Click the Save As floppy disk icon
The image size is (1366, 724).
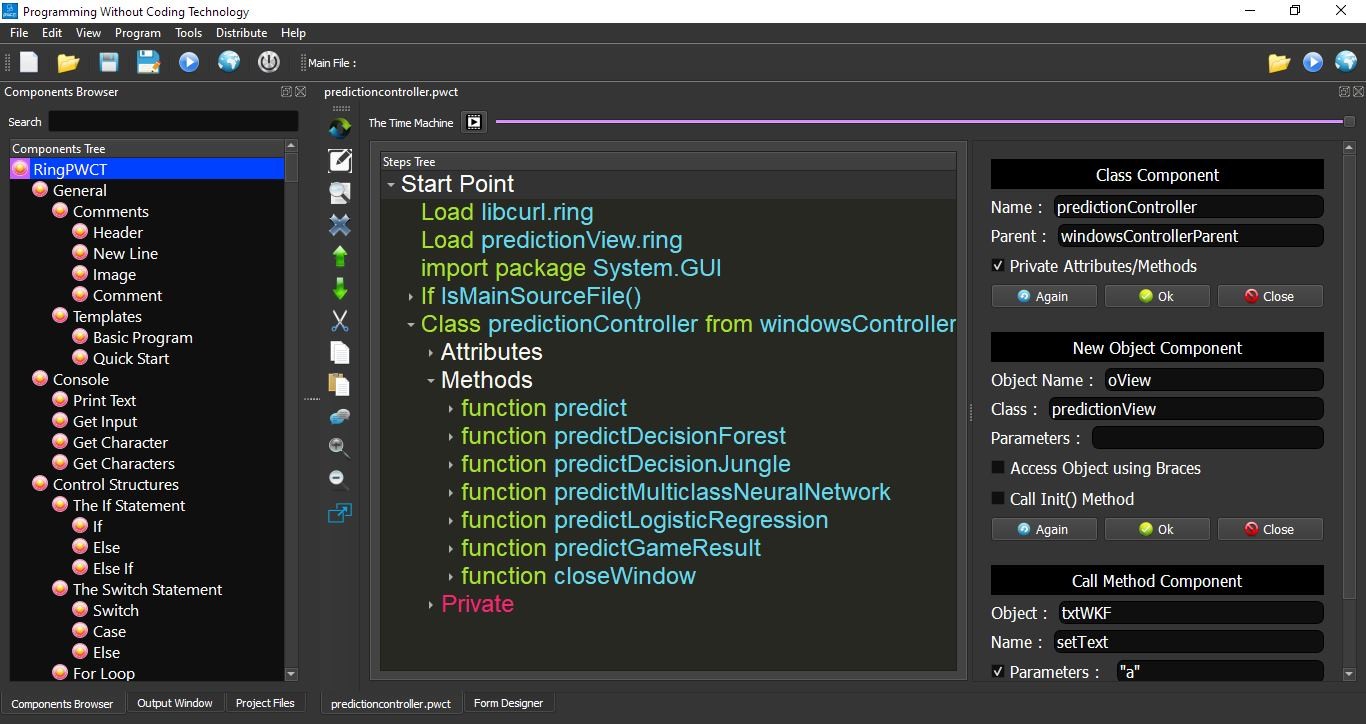tap(148, 62)
